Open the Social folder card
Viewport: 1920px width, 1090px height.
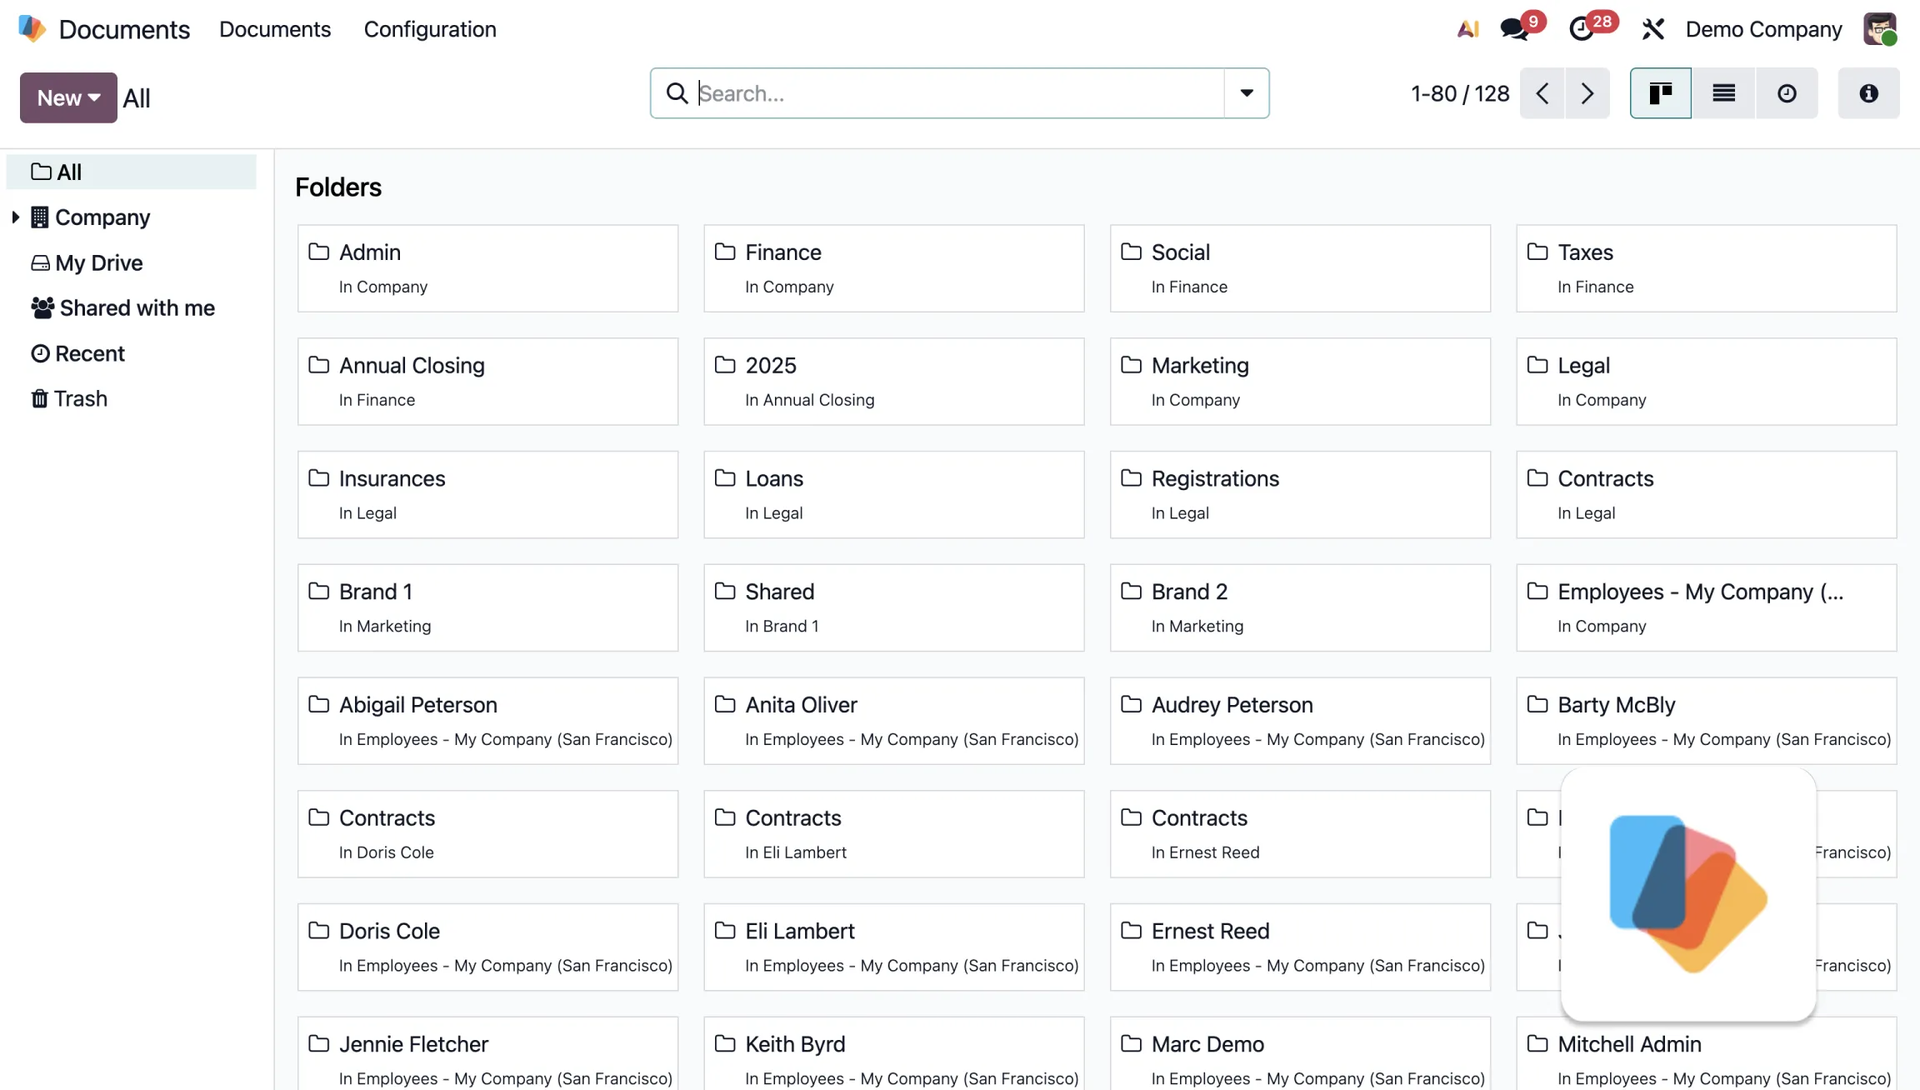click(x=1300, y=268)
